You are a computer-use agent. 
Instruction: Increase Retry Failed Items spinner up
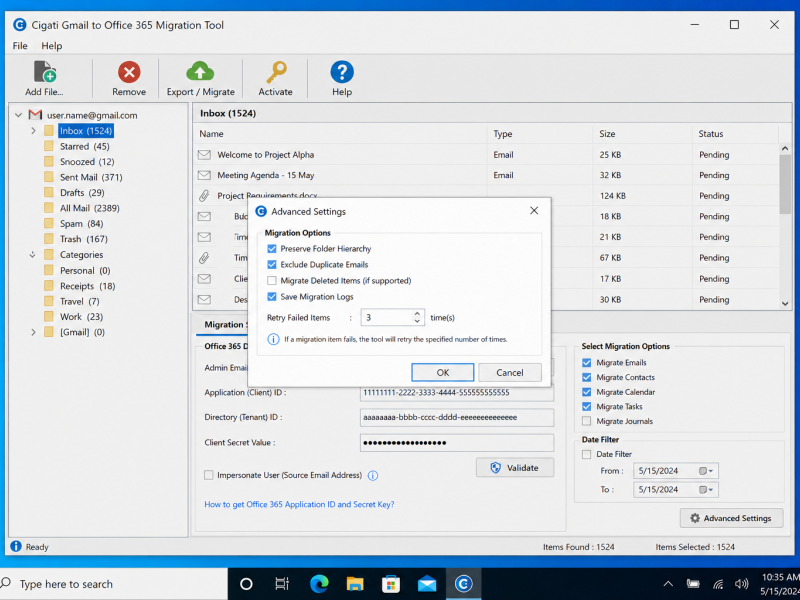[x=417, y=314]
